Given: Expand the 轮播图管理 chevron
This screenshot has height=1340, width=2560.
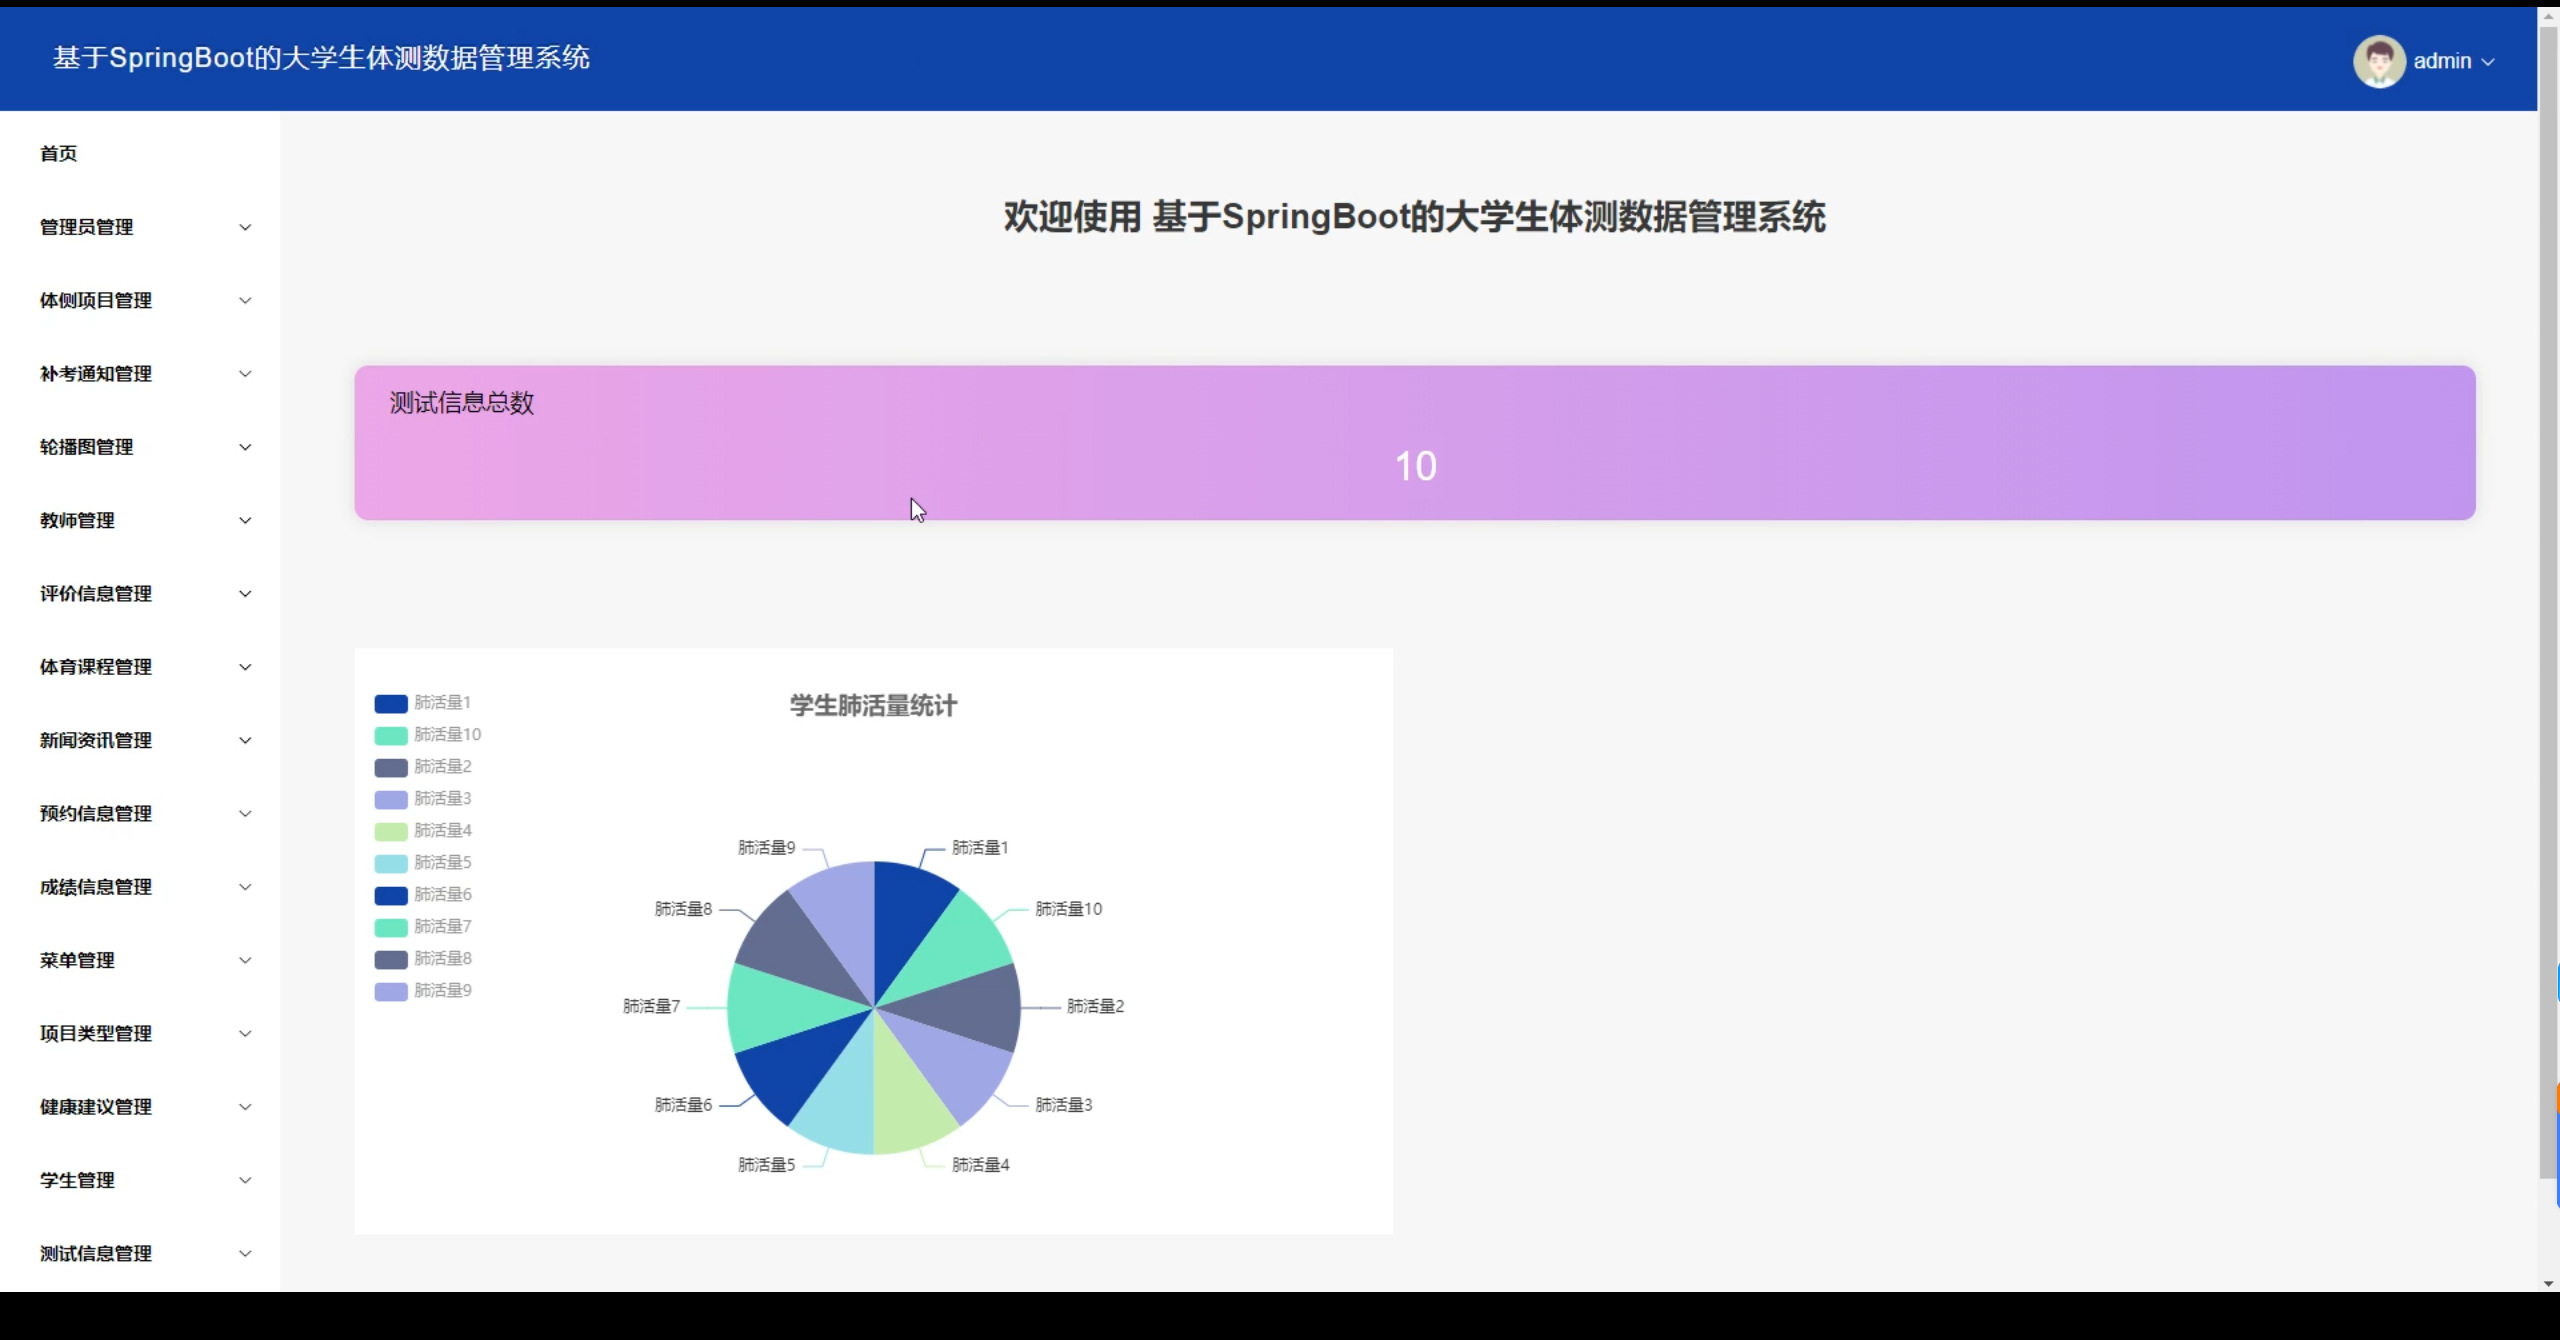Looking at the screenshot, I should (x=245, y=447).
